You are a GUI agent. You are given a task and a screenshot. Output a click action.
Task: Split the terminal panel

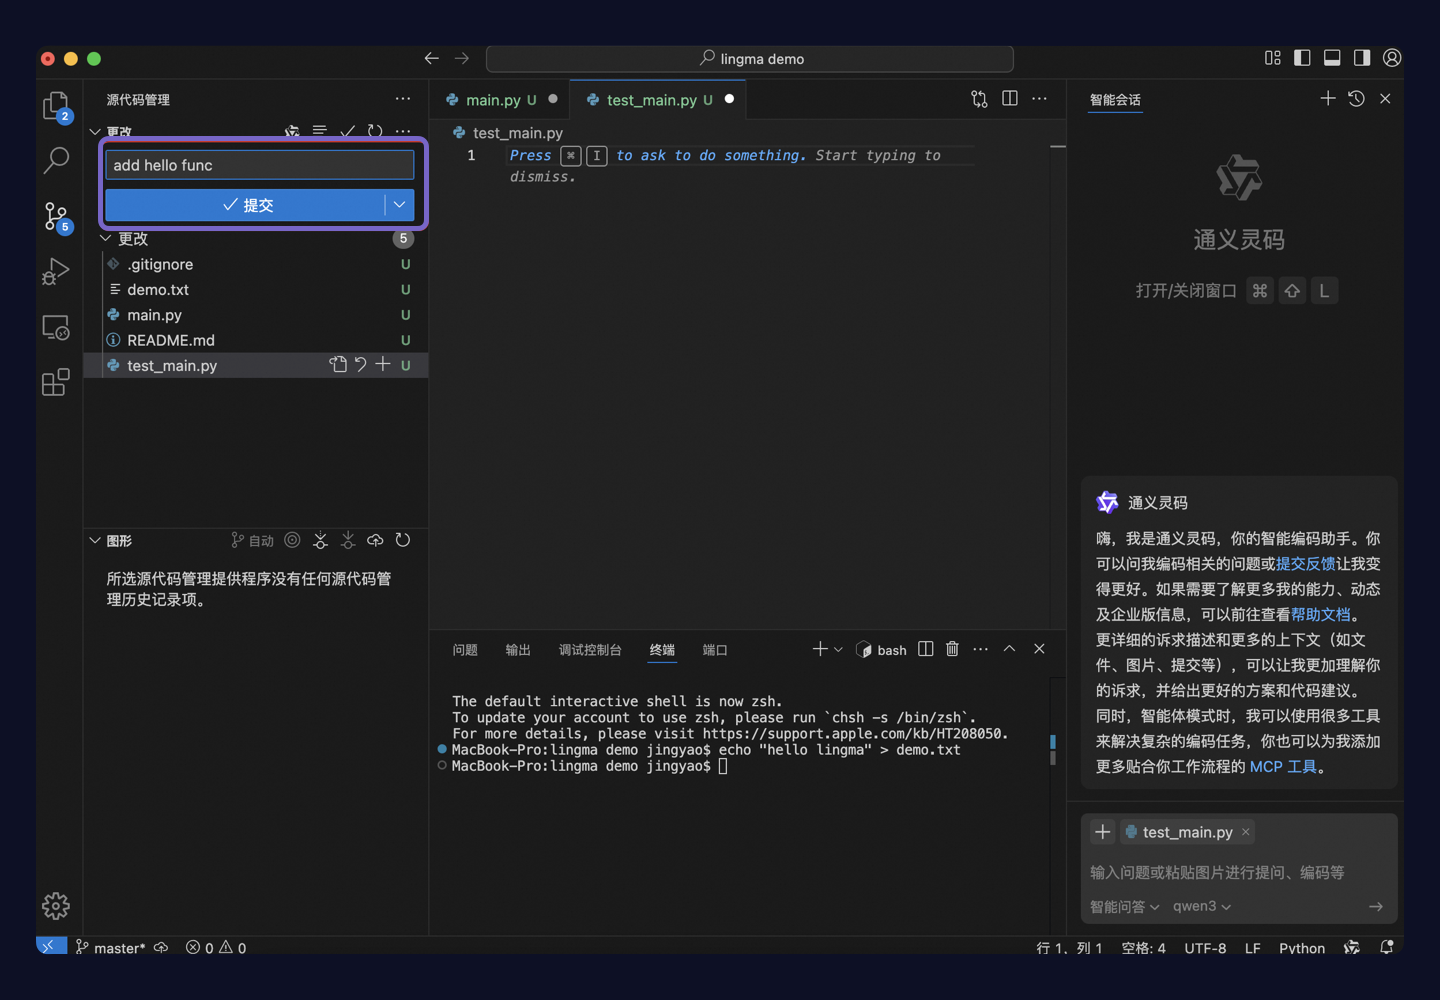point(926,649)
